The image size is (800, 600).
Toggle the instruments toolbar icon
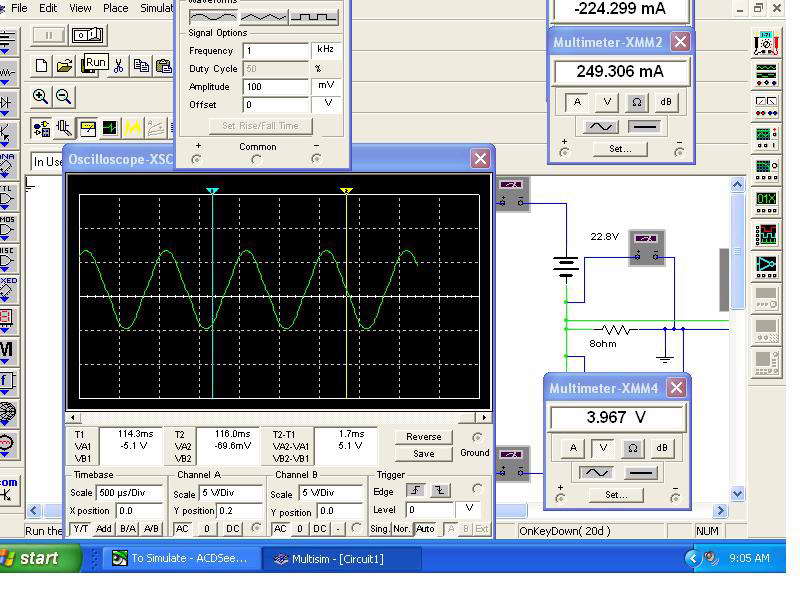(87, 128)
